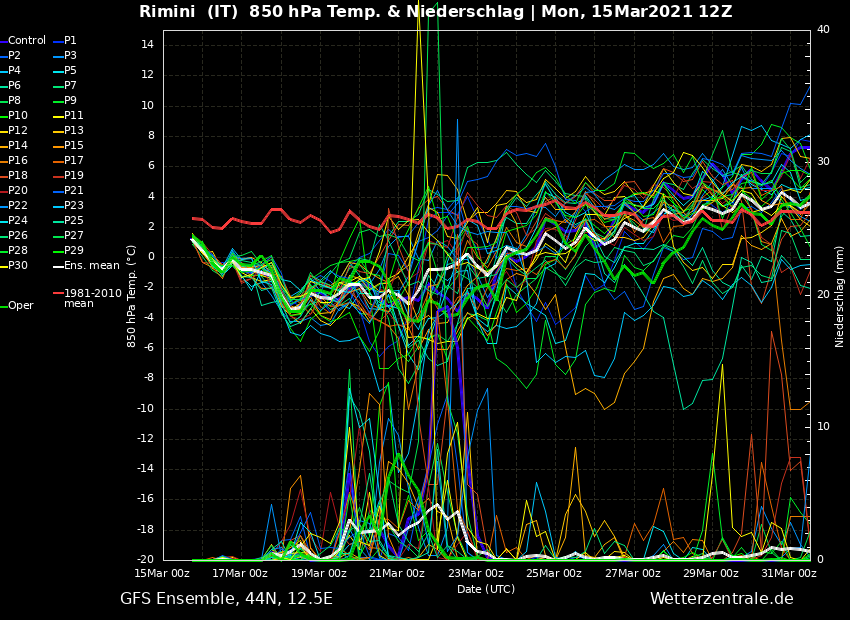Open the 'Wetterzentrale.de' site label
The height and width of the screenshot is (620, 850).
coord(722,599)
